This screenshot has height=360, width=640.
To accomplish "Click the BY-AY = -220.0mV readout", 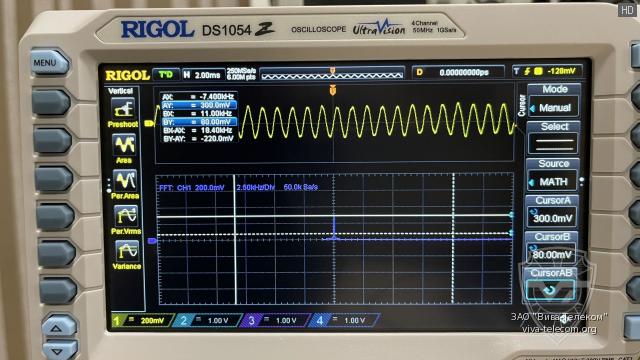I will point(198,139).
